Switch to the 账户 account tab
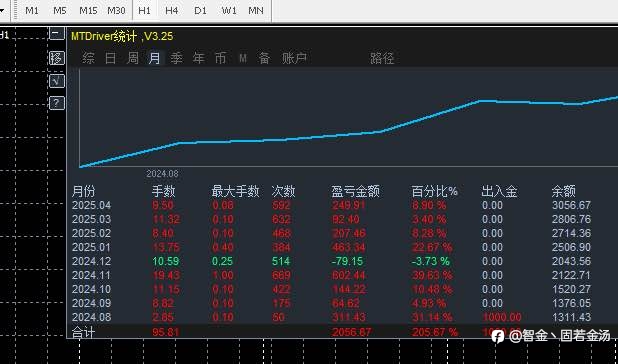The image size is (618, 364). click(294, 59)
